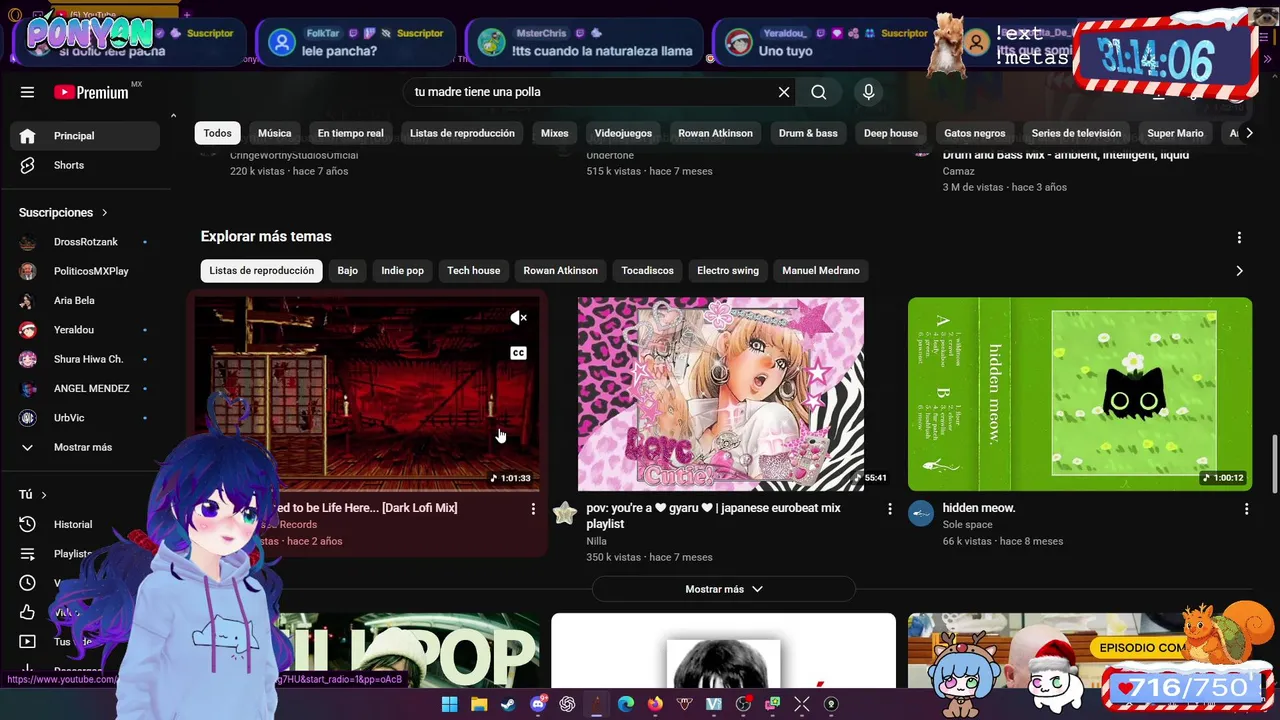
Task: Select the Mixes filter chip
Action: [x=554, y=133]
